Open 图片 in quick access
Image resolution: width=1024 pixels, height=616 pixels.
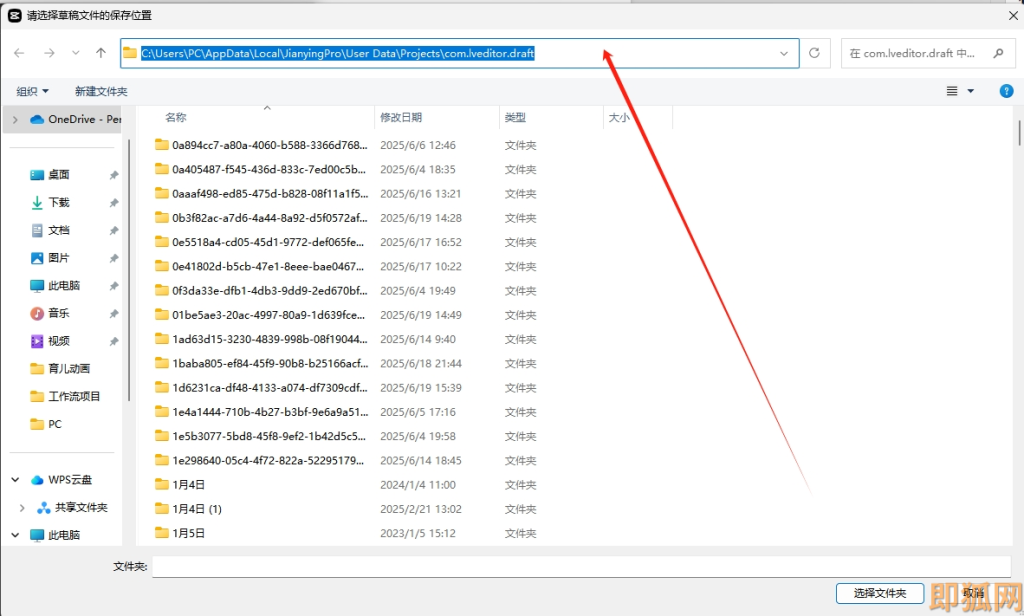(x=50, y=258)
